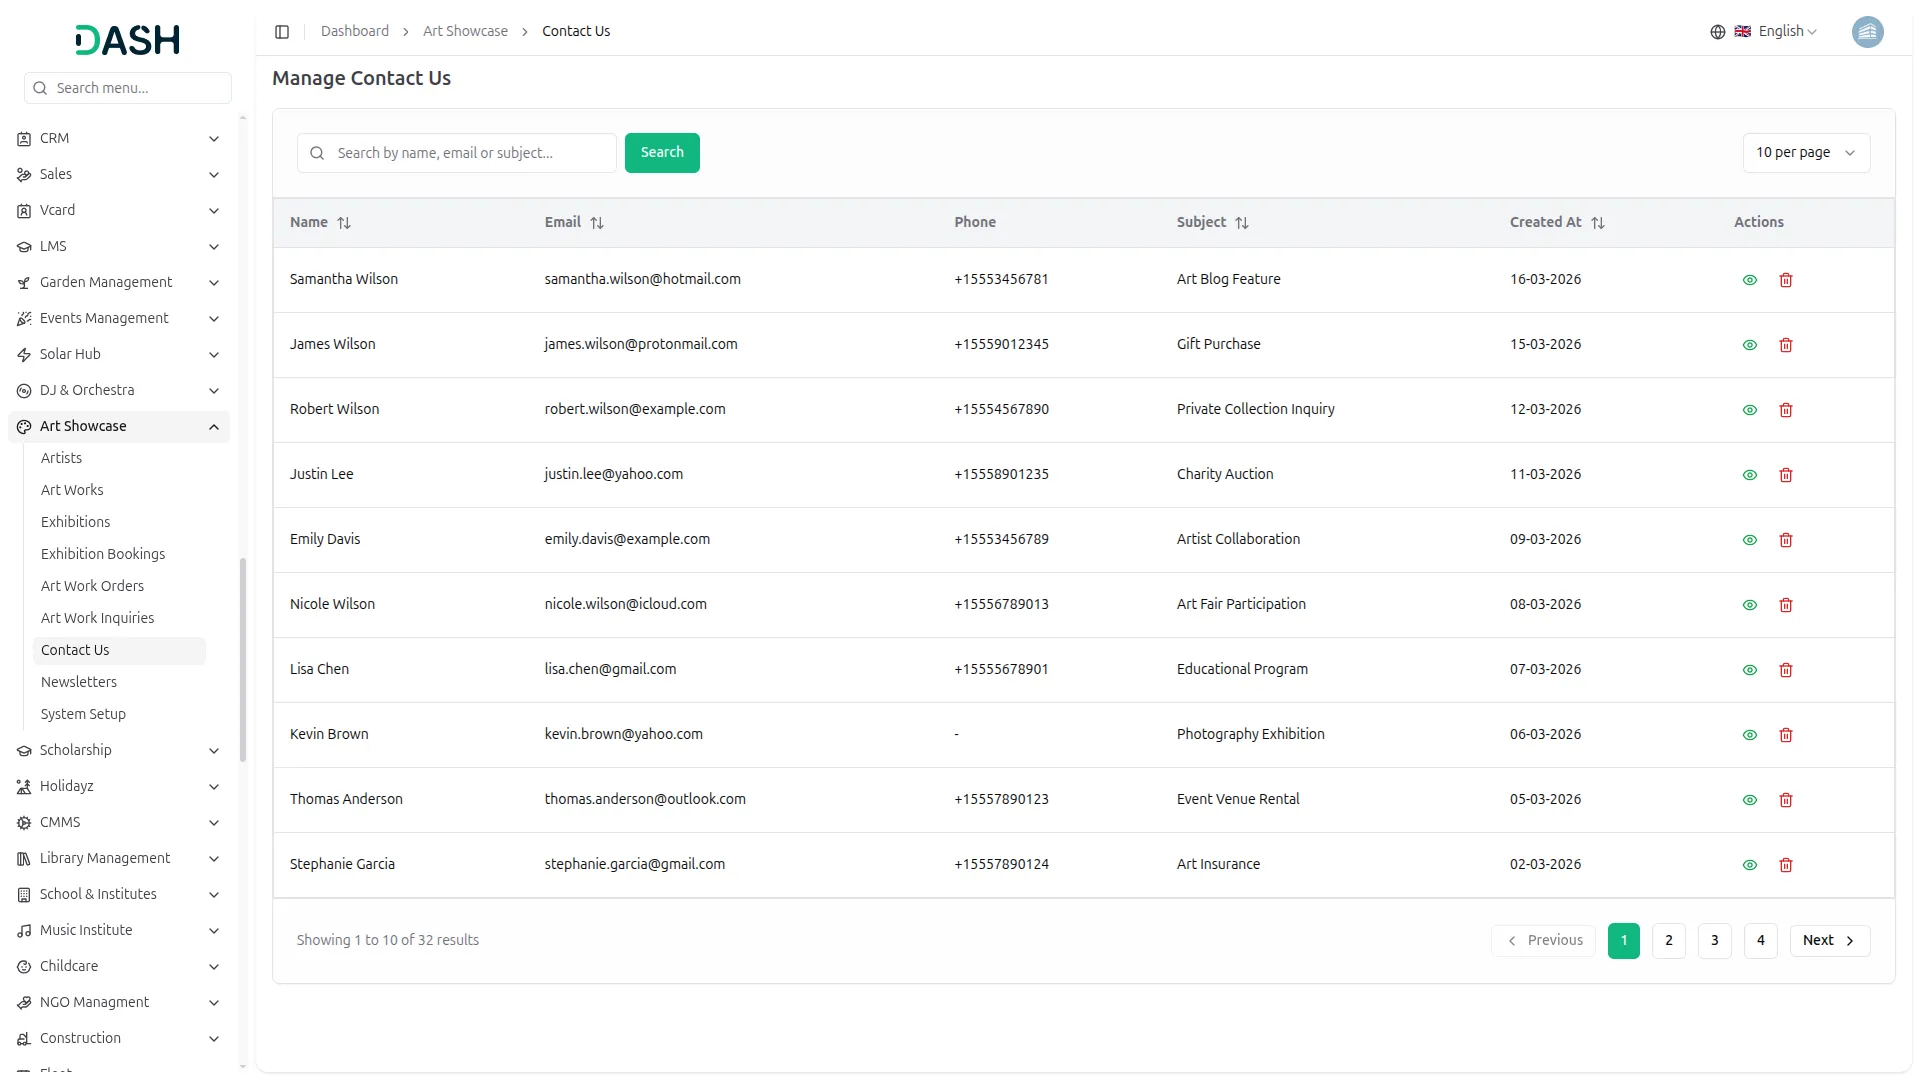The height and width of the screenshot is (1080, 1920).
Task: Toggle the sidebar collapse icon
Action: [x=282, y=32]
